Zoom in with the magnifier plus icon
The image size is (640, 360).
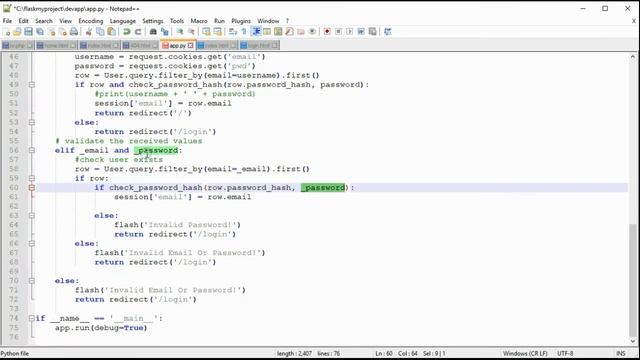(x=180, y=32)
